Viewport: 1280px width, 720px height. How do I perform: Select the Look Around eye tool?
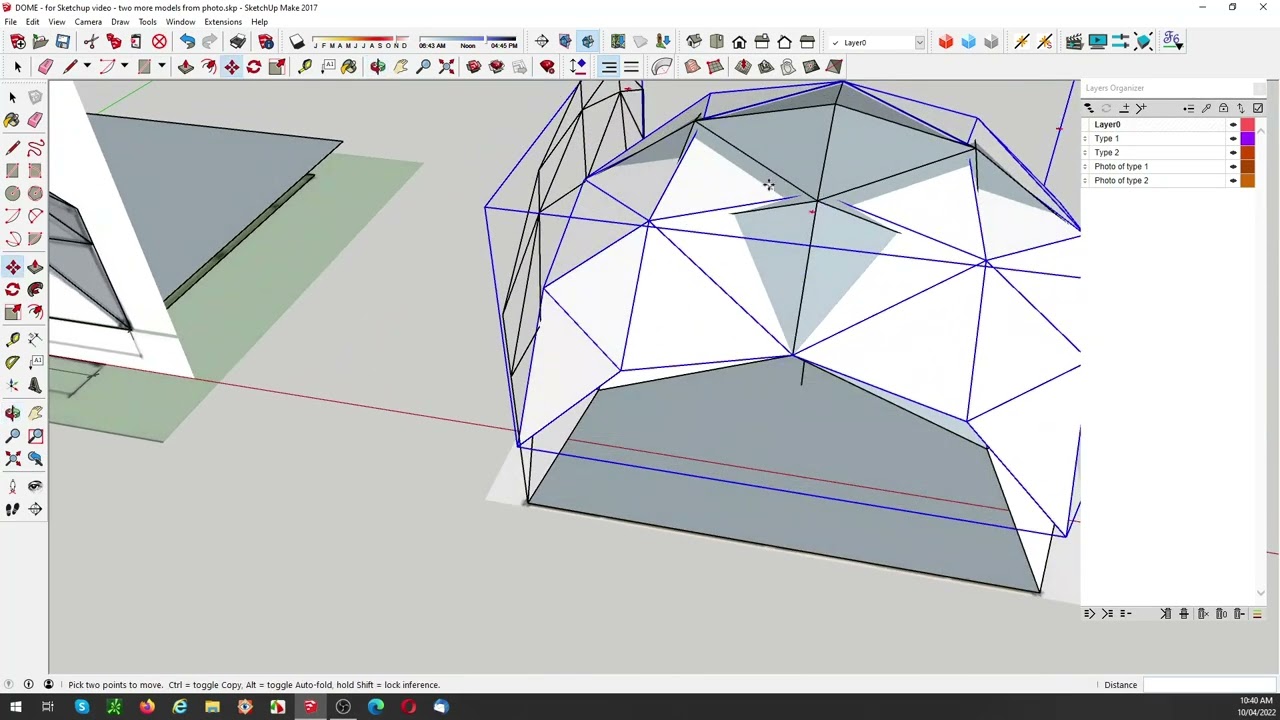pyautogui.click(x=35, y=486)
